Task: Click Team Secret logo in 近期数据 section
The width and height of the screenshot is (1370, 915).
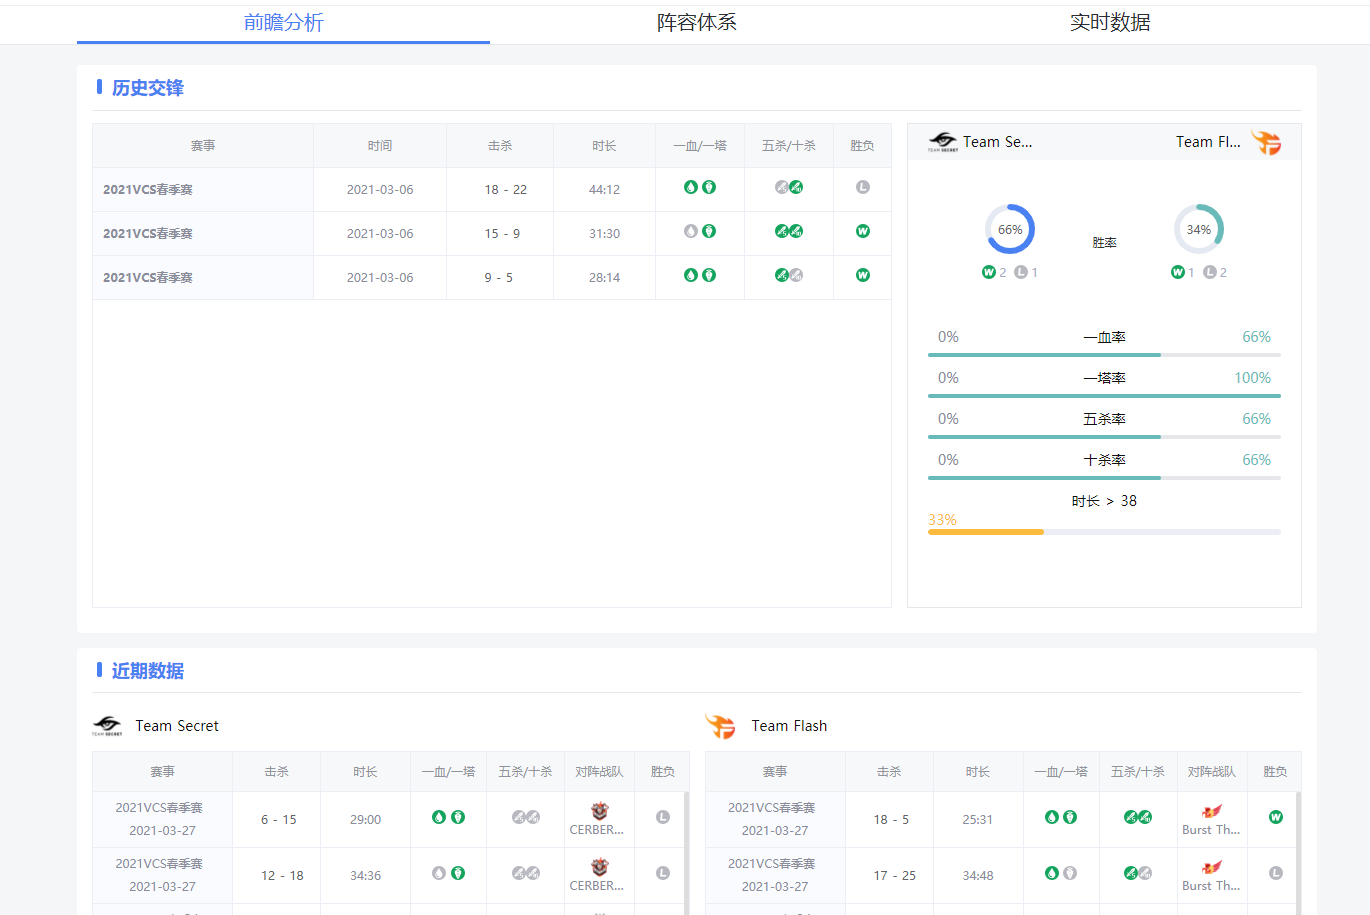Action: point(107,726)
